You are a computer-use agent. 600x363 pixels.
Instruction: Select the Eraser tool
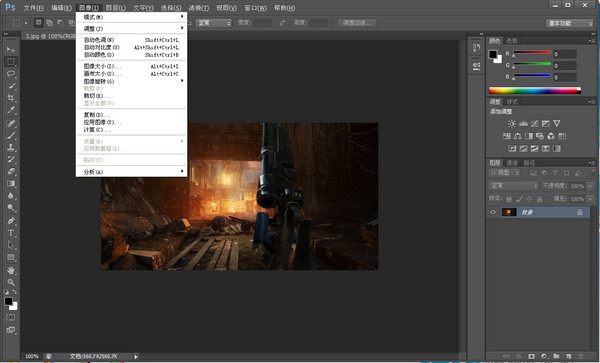coord(11,171)
